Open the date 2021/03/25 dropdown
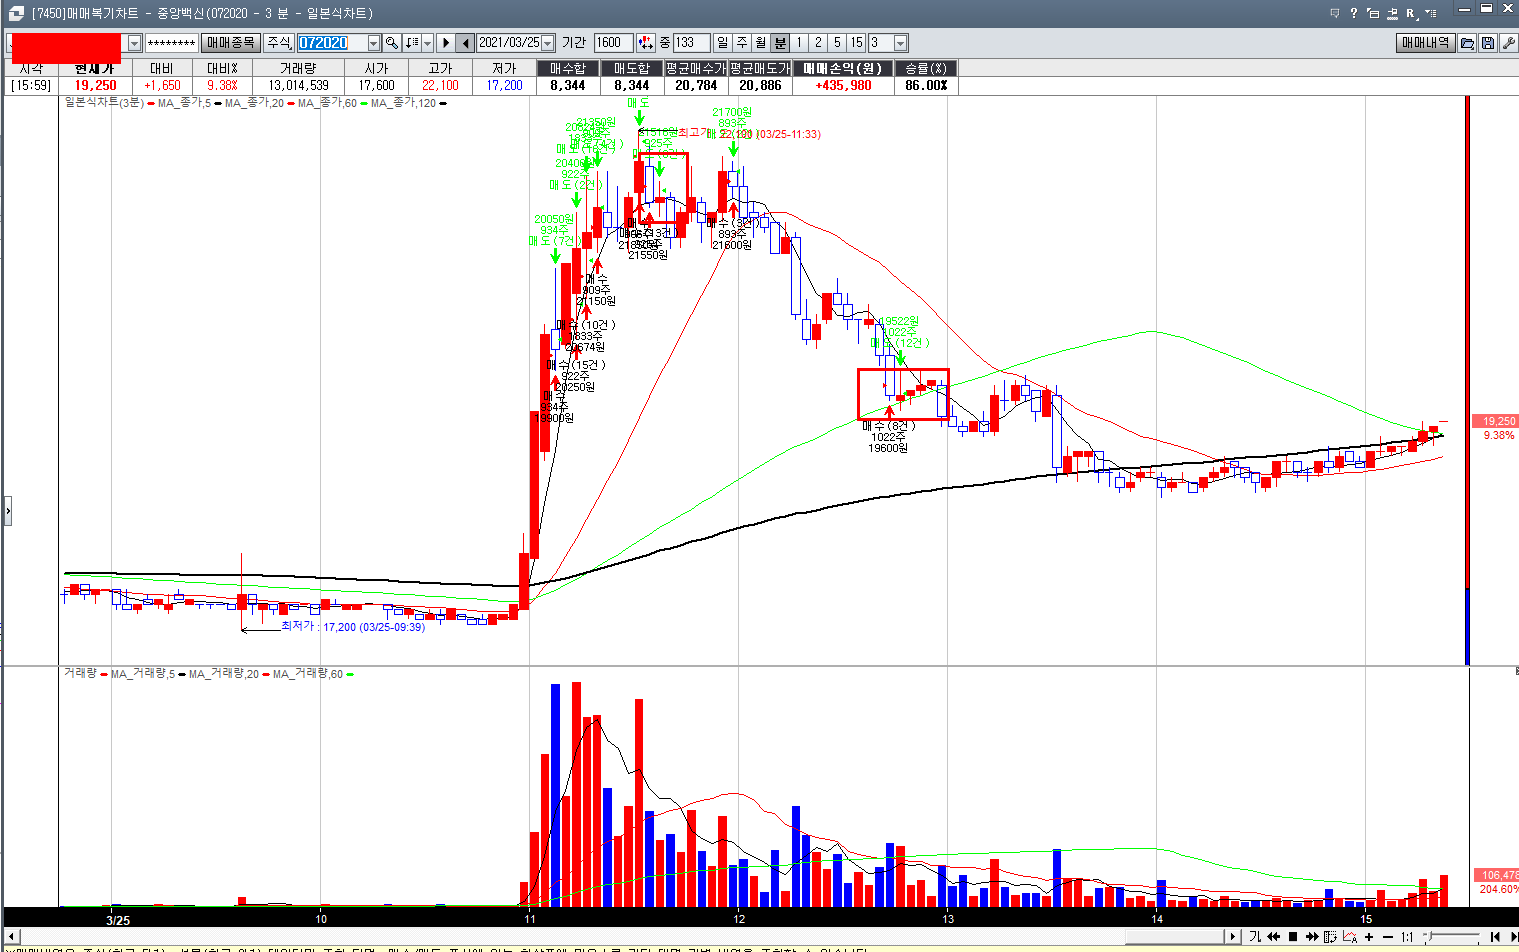1519x952 pixels. click(547, 43)
